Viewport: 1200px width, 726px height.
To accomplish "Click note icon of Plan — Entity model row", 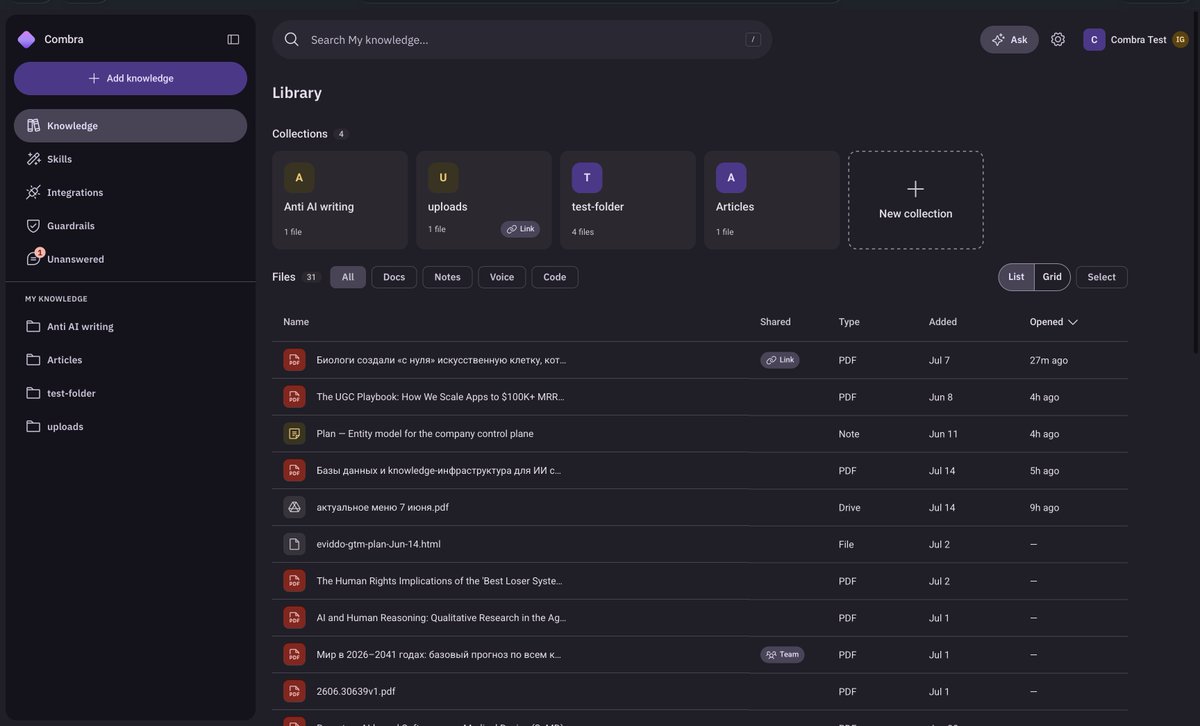I will pos(294,434).
